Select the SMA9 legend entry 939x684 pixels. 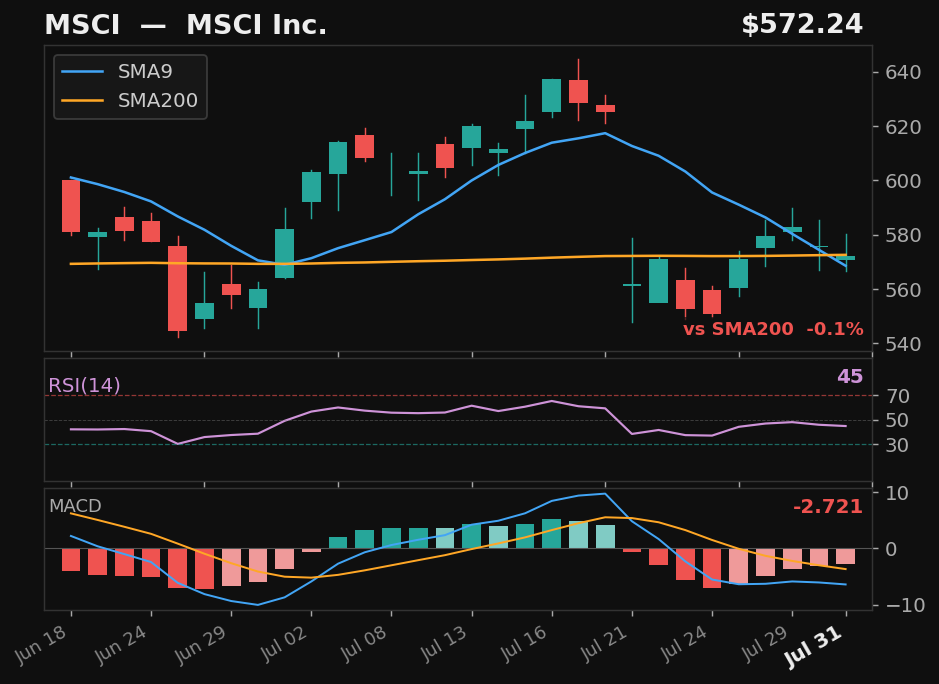(117, 71)
